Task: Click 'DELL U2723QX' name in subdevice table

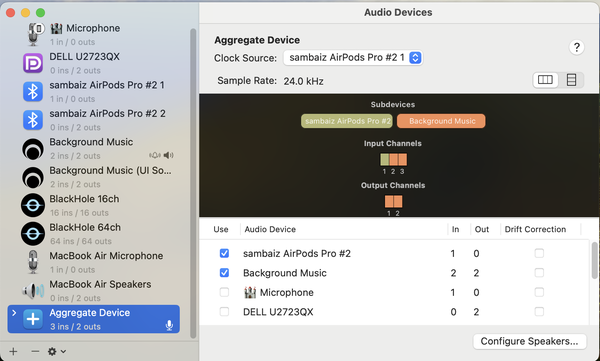Action: coord(278,312)
